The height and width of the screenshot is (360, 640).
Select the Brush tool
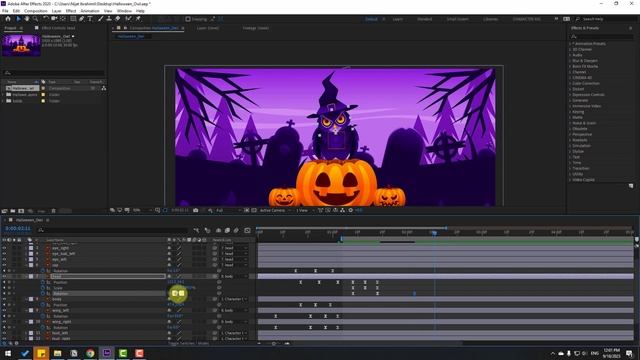pos(100,19)
